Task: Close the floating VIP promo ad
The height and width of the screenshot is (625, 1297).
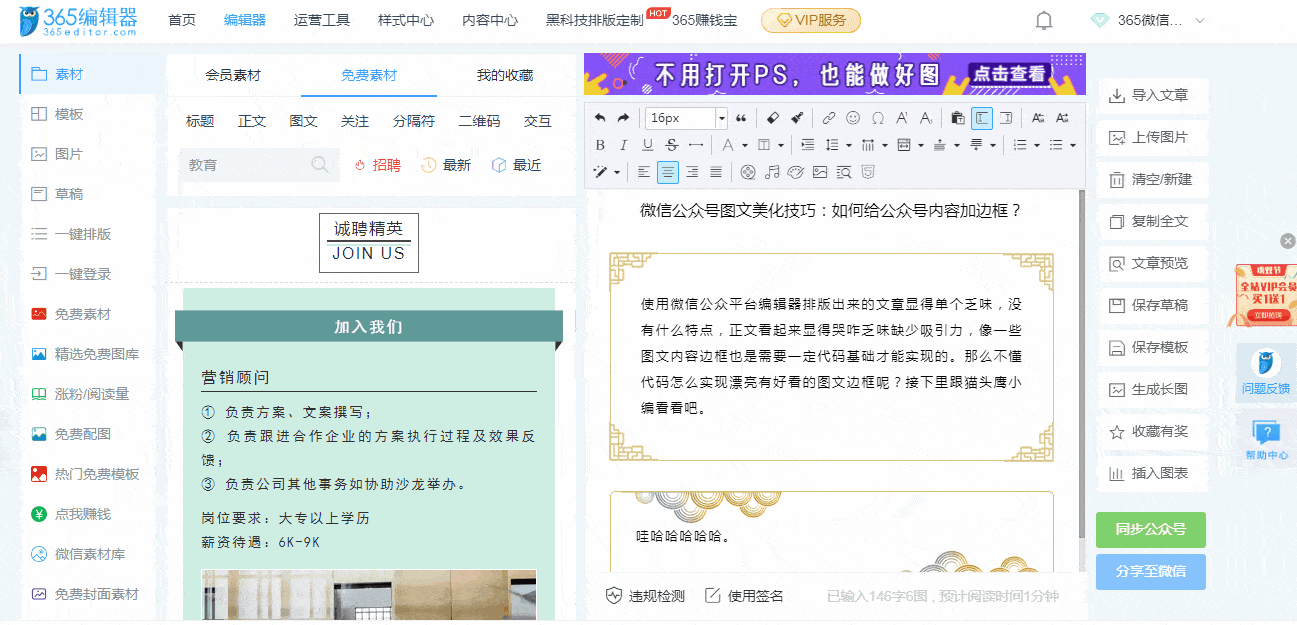Action: 1288,241
